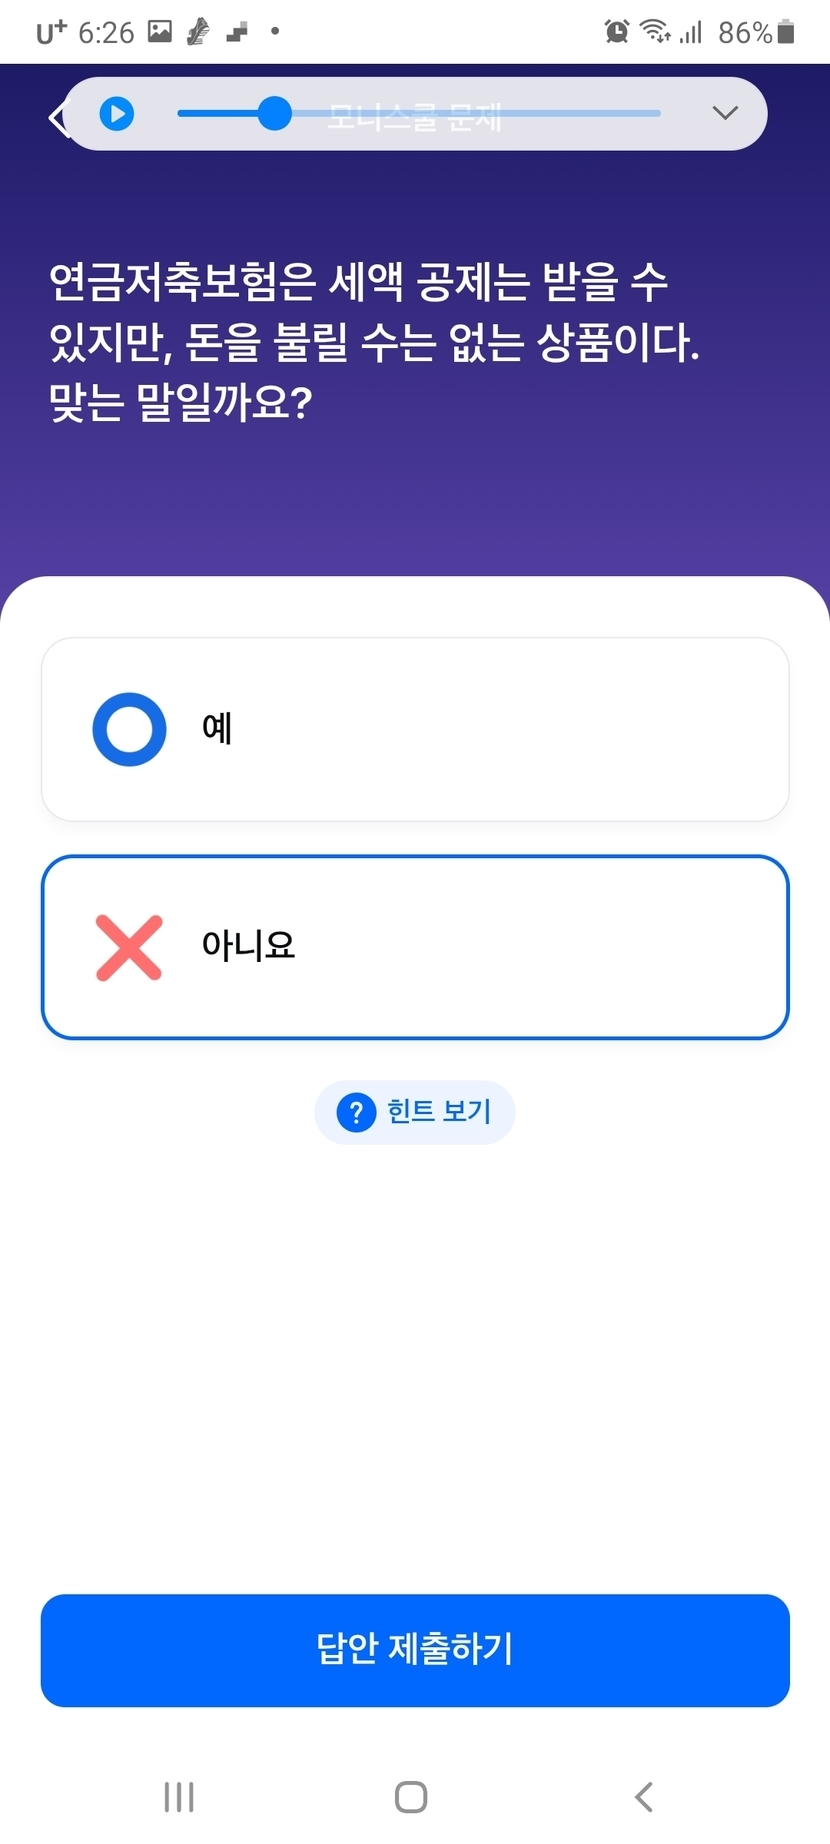Expand the audio player chevron
Viewport: 830px width, 1844px height.
point(725,113)
